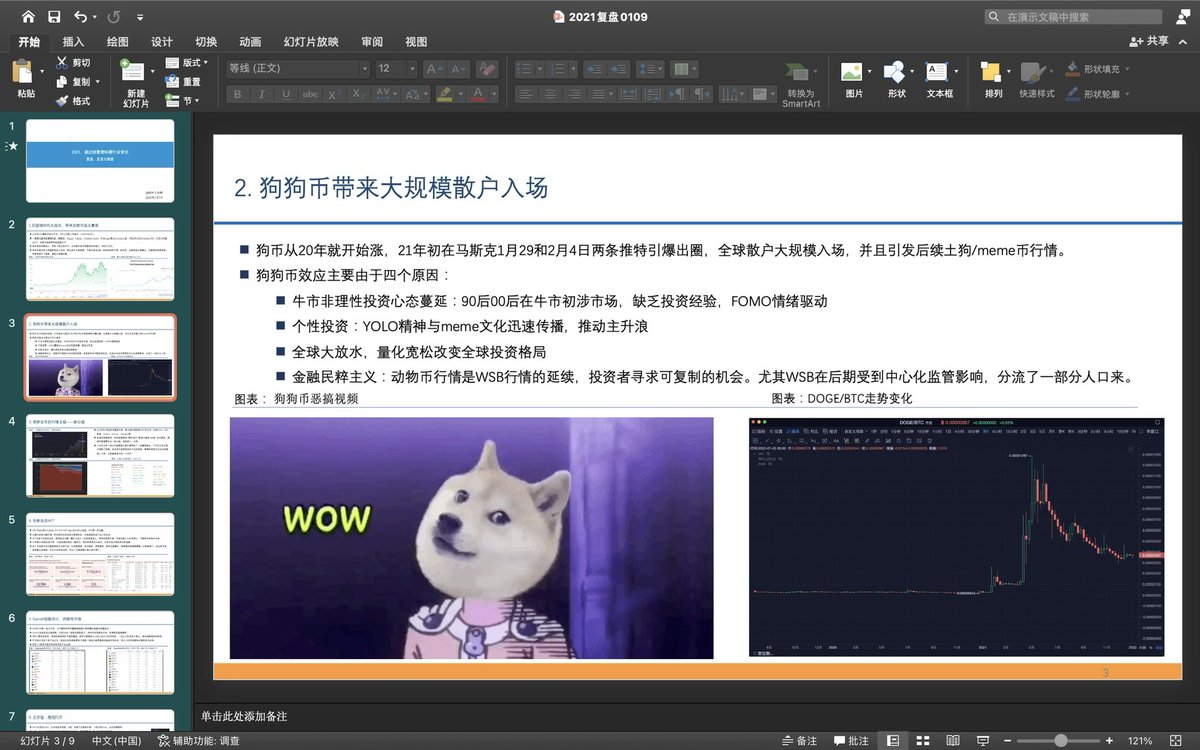Switch to 幻灯片放映 tab
This screenshot has width=1200, height=750.
pos(311,41)
